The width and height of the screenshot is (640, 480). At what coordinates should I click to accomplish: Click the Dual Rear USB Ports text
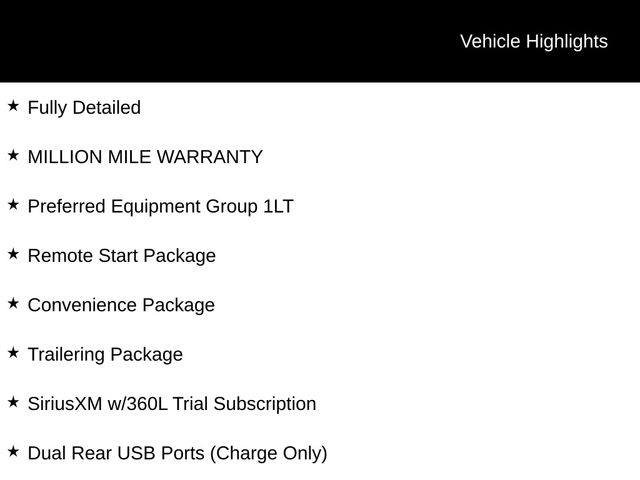coord(117,453)
